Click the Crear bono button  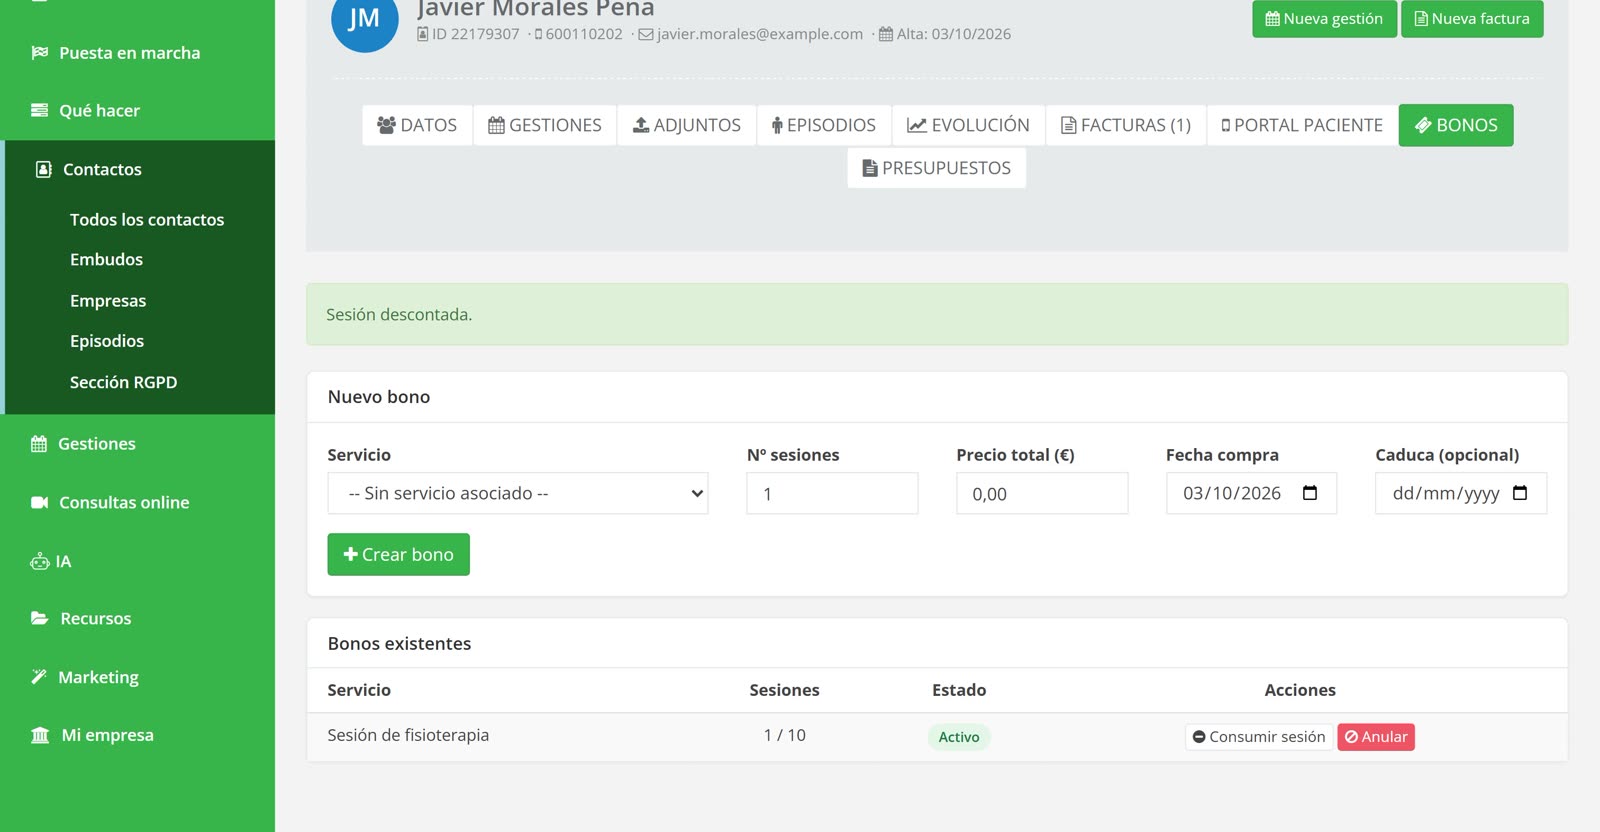[x=399, y=555]
